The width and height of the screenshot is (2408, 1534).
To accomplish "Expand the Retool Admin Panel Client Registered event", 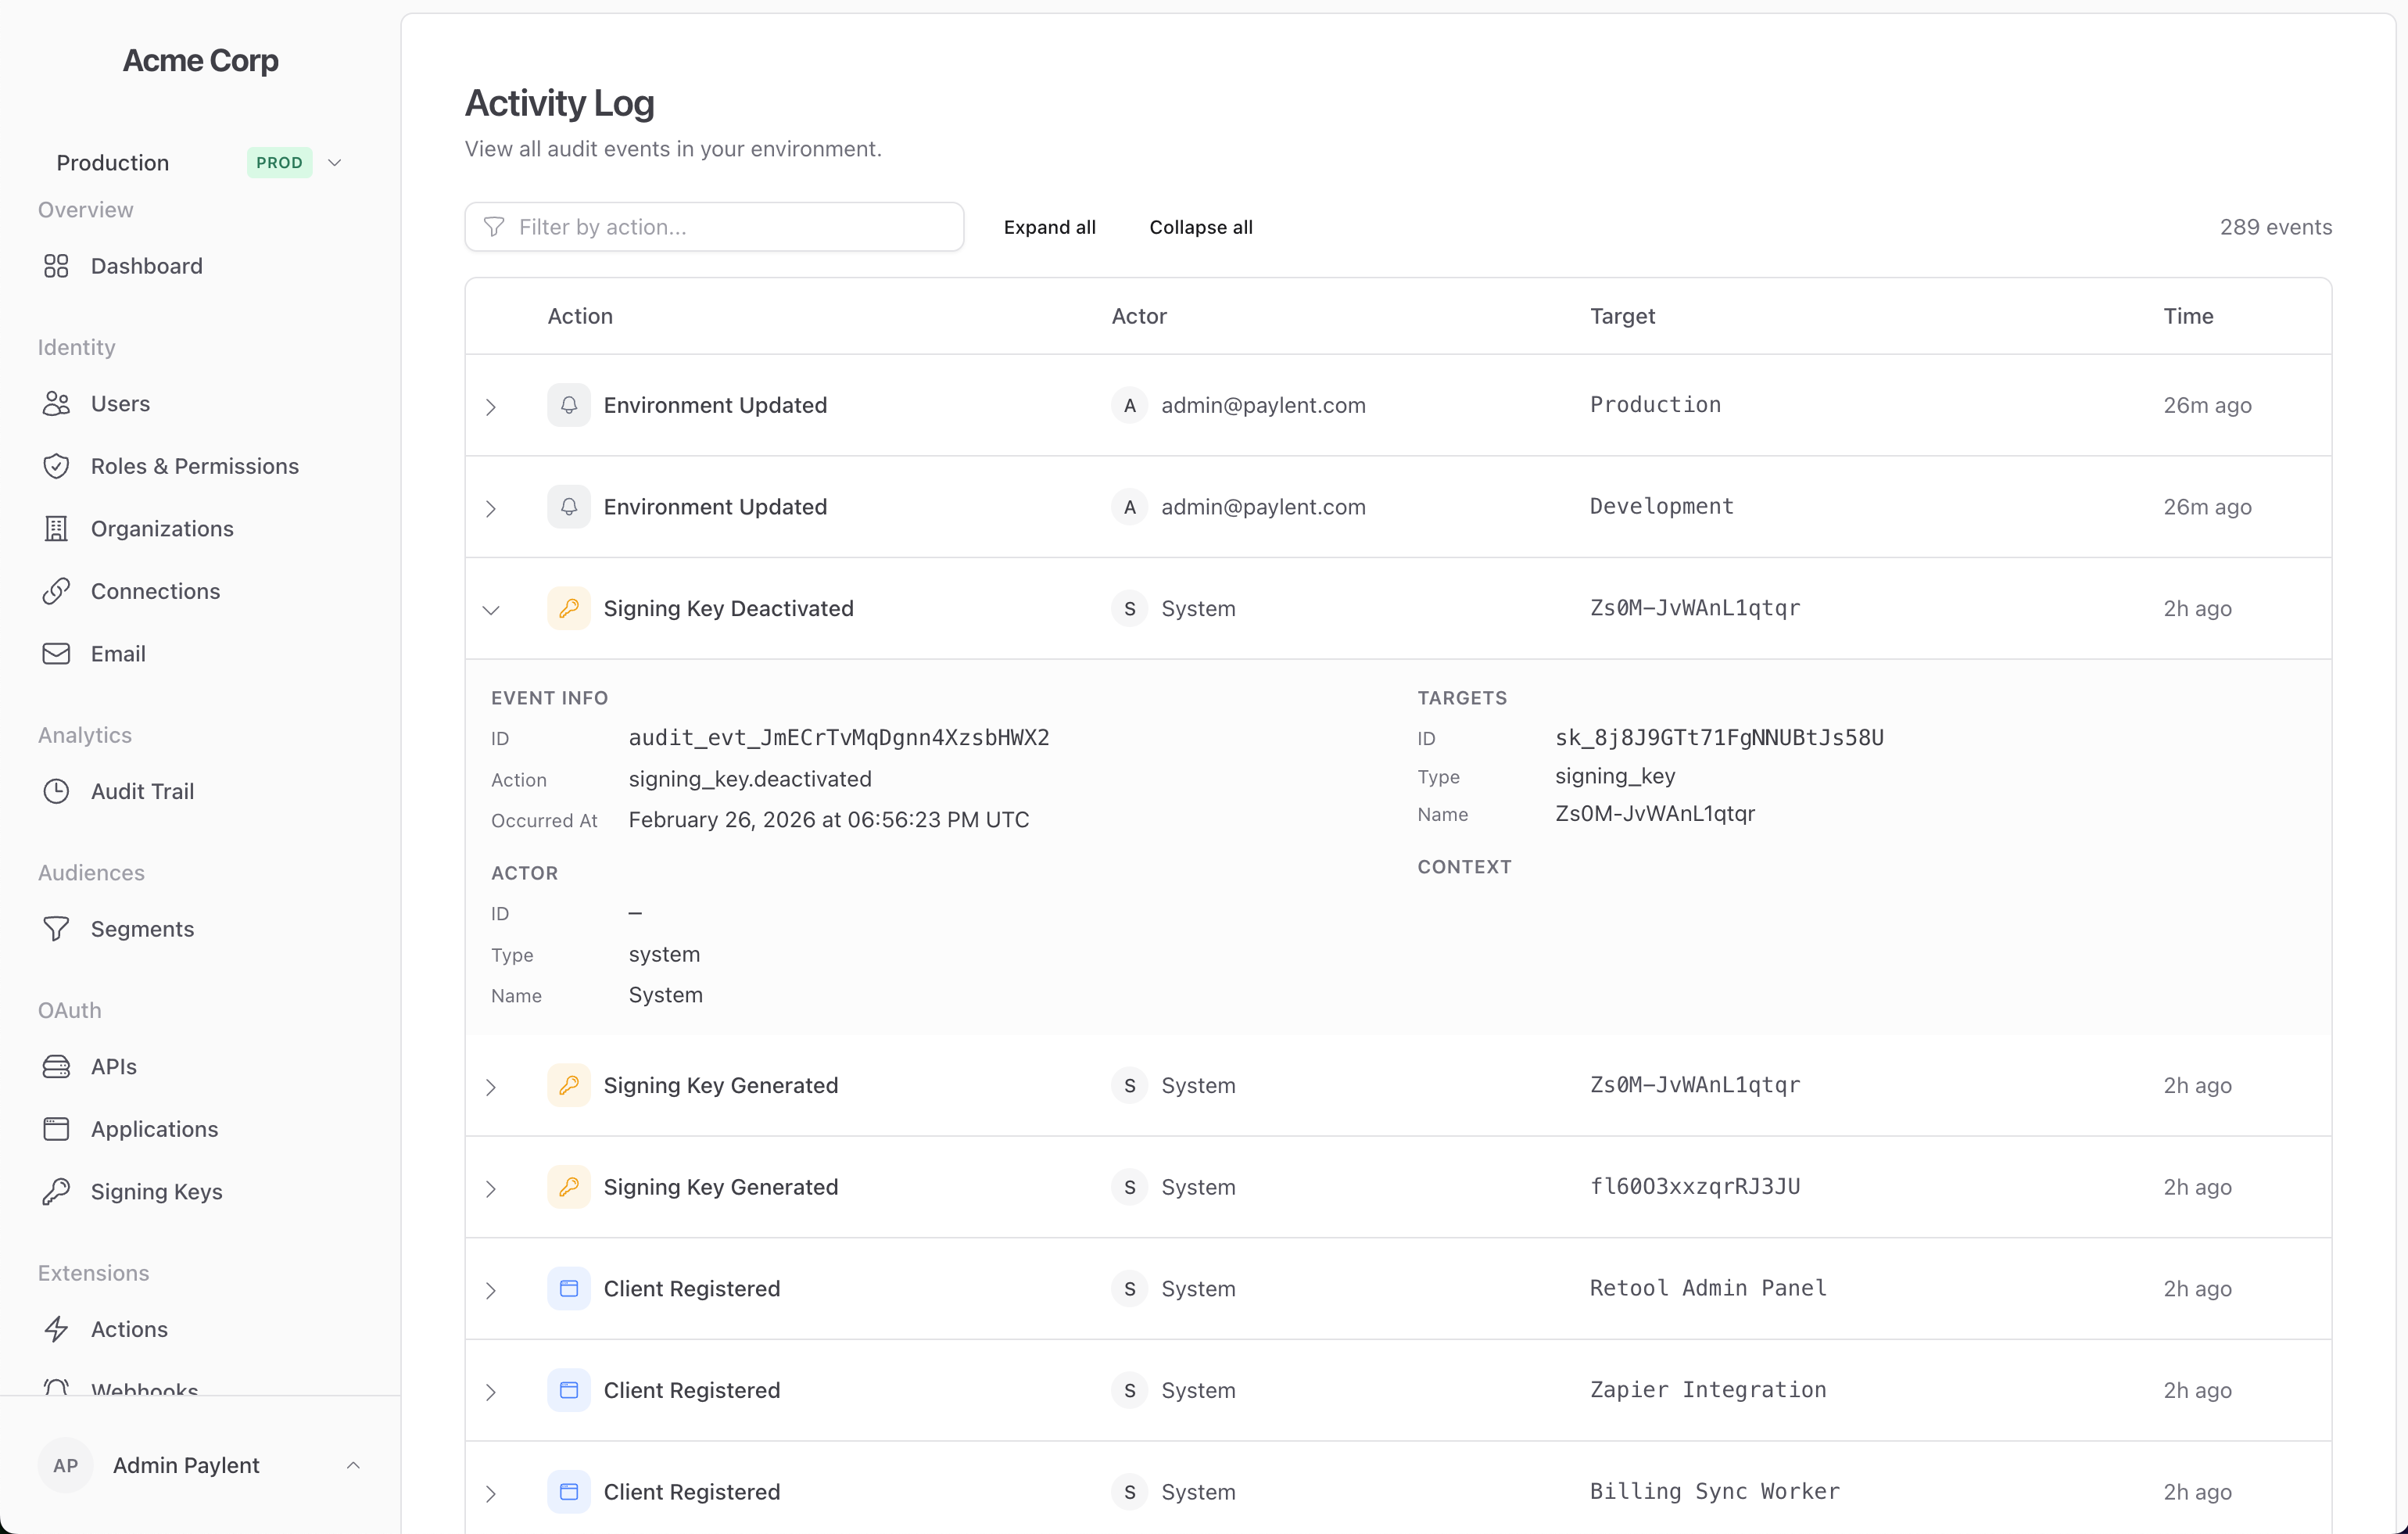I will coord(491,1290).
